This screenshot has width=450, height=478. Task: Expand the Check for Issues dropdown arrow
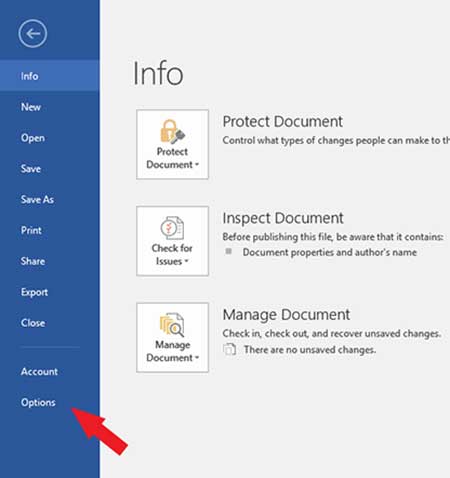[x=186, y=261]
